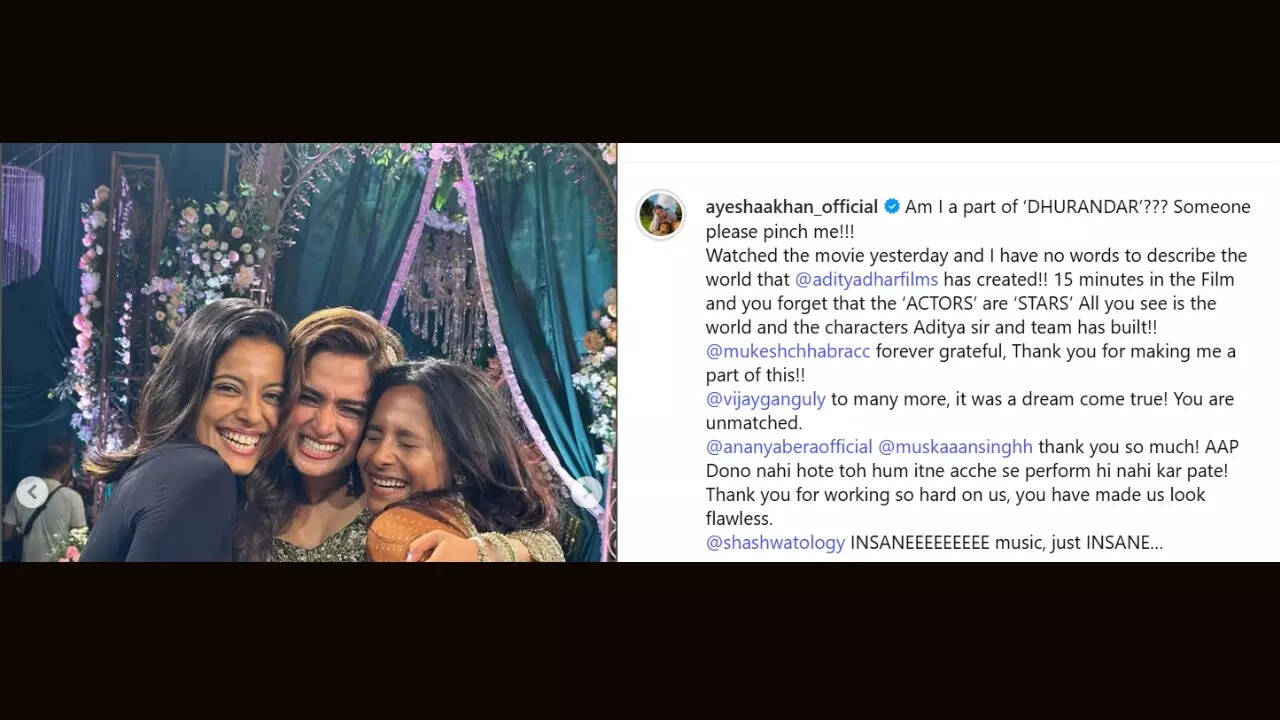This screenshot has width=1280, height=720.
Task: Go to previous photo in the carousel
Action: (x=32, y=492)
